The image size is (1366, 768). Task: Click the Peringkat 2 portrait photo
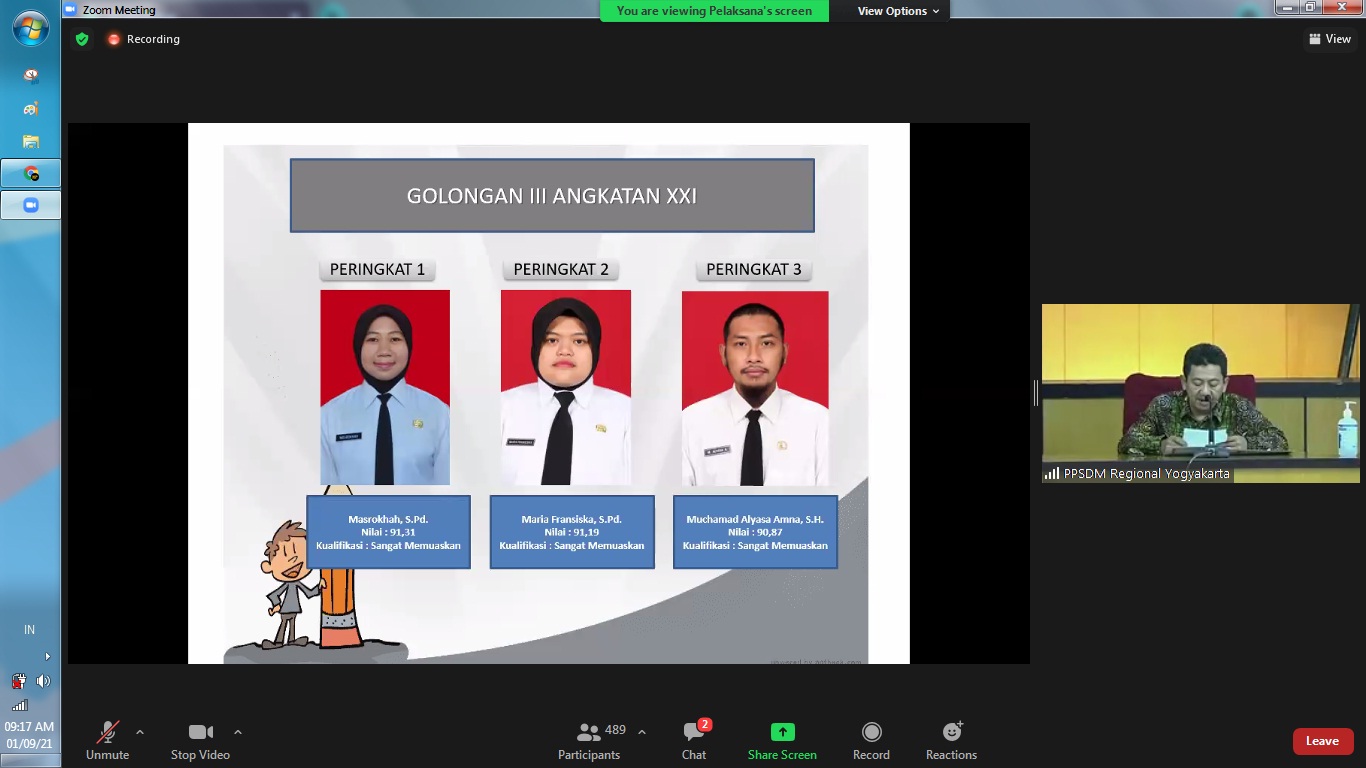tap(566, 388)
